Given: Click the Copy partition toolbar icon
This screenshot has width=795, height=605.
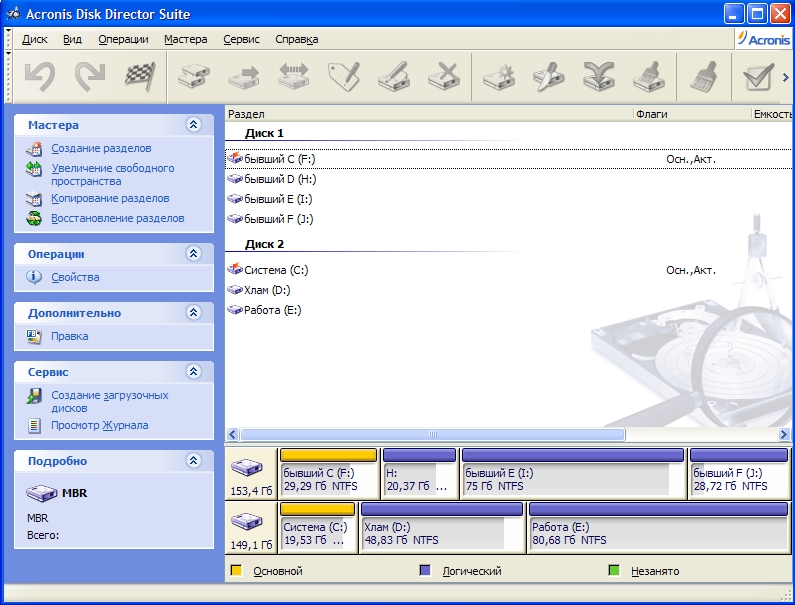Looking at the screenshot, I should pos(194,77).
